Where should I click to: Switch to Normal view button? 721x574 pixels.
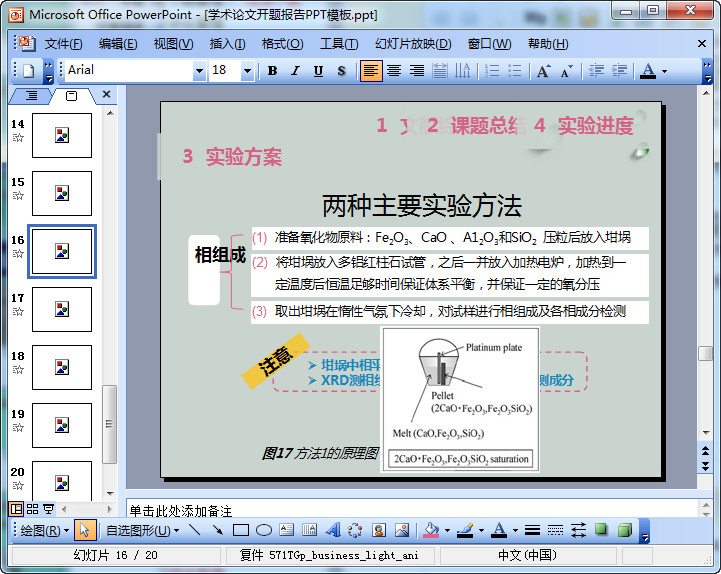pos(16,509)
